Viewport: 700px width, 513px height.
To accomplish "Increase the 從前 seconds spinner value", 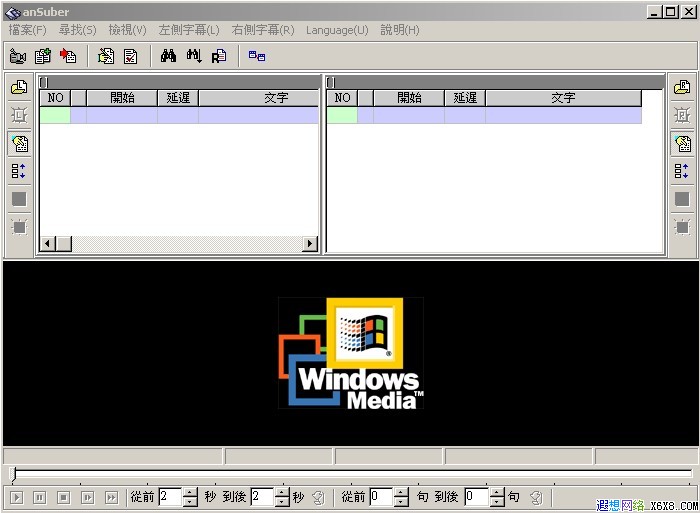I will click(190, 492).
